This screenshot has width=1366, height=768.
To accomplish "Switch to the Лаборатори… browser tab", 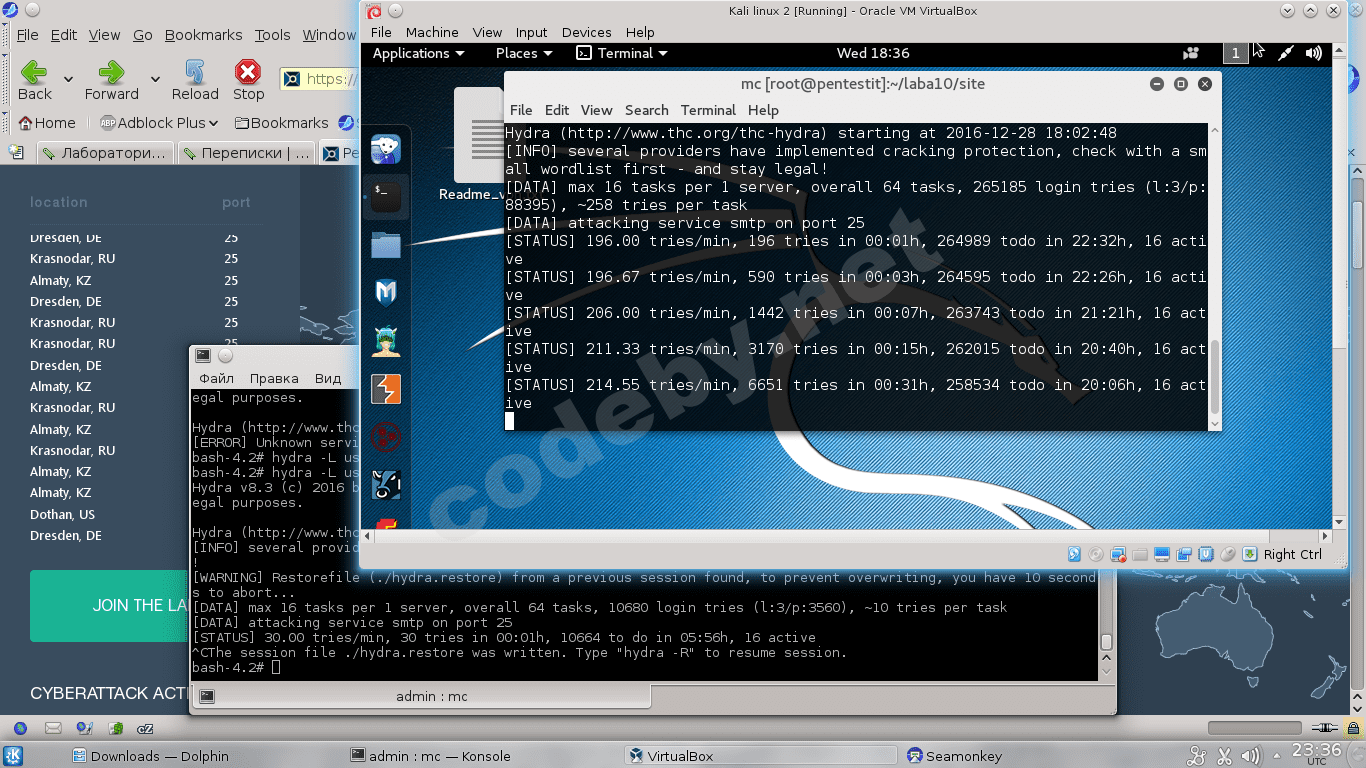I will (x=105, y=153).
